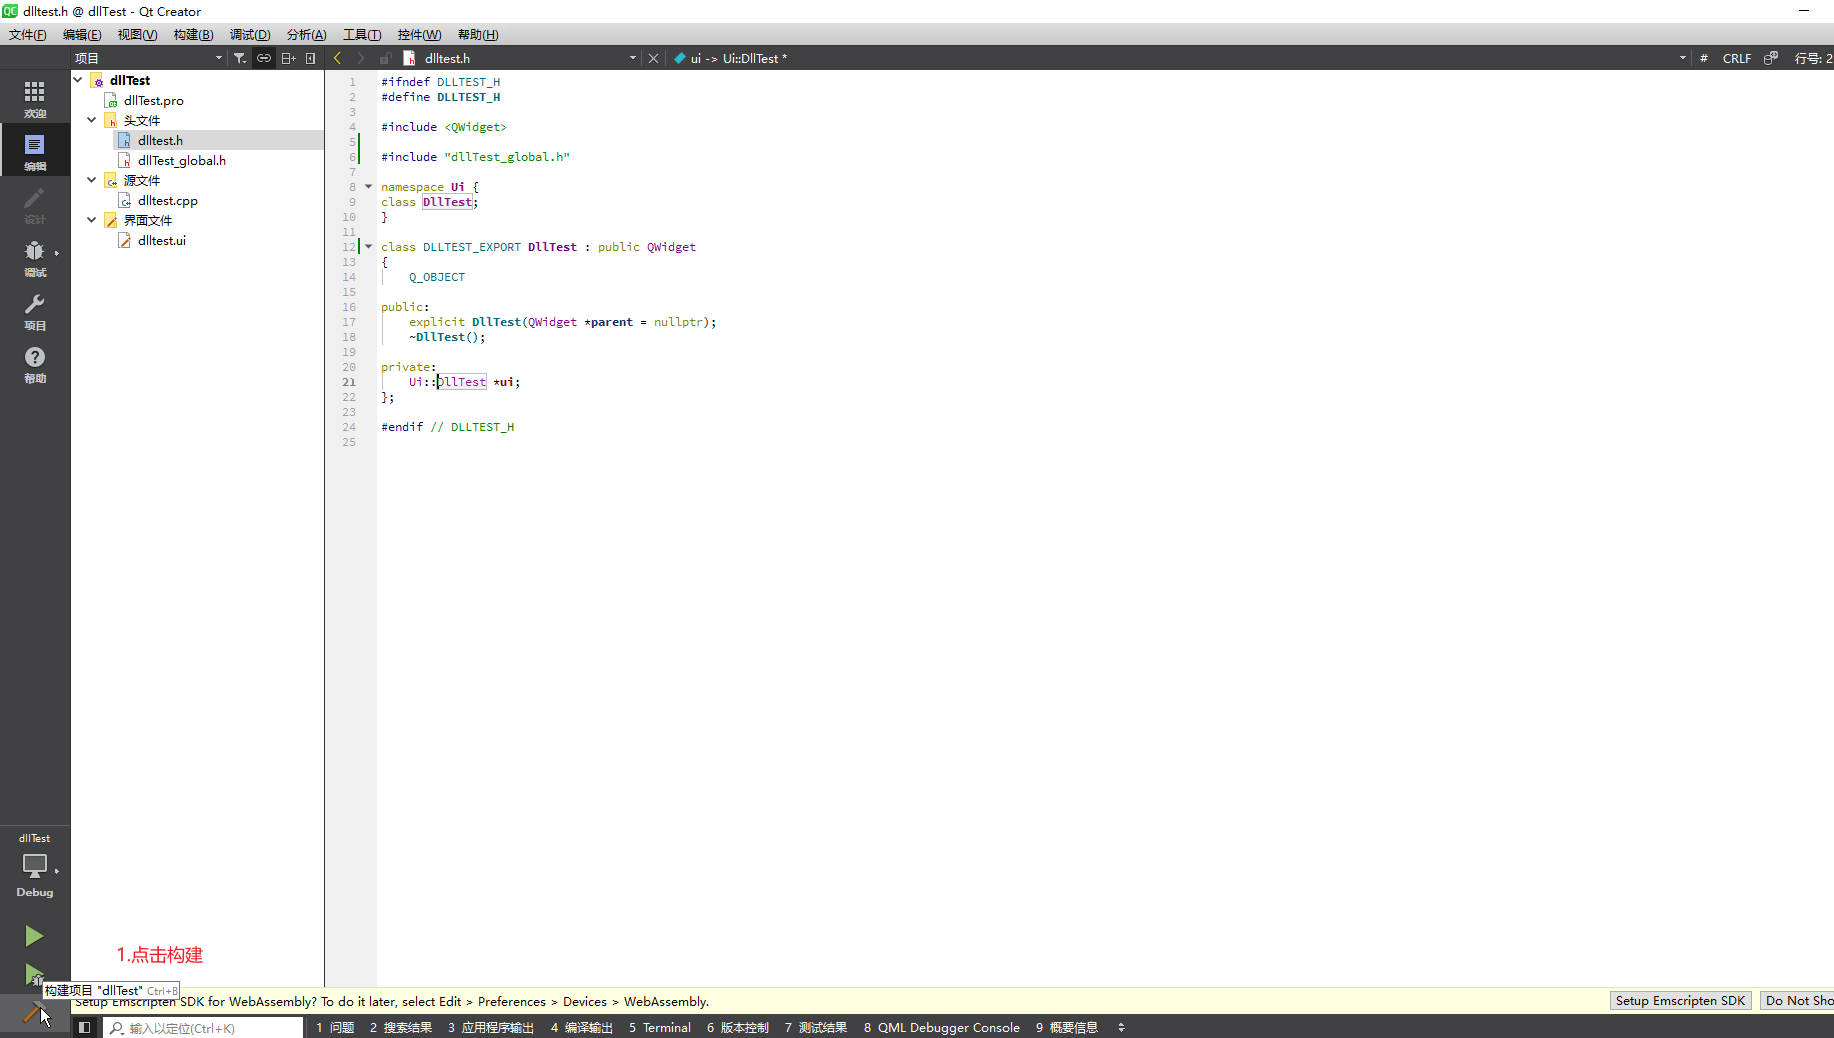This screenshot has width=1834, height=1038.
Task: Open the 8 QML Debugger Console pane
Action: [942, 1027]
